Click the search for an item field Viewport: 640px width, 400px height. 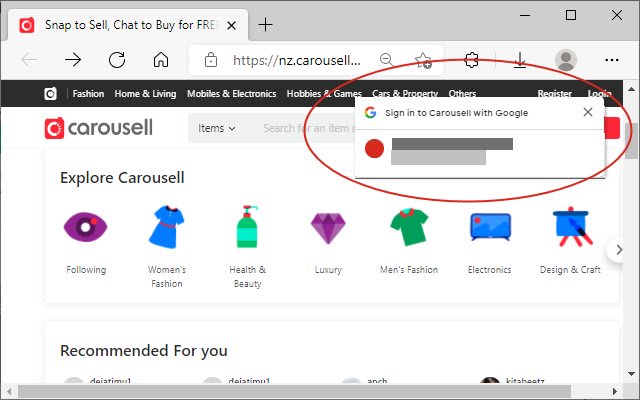pyautogui.click(x=308, y=128)
